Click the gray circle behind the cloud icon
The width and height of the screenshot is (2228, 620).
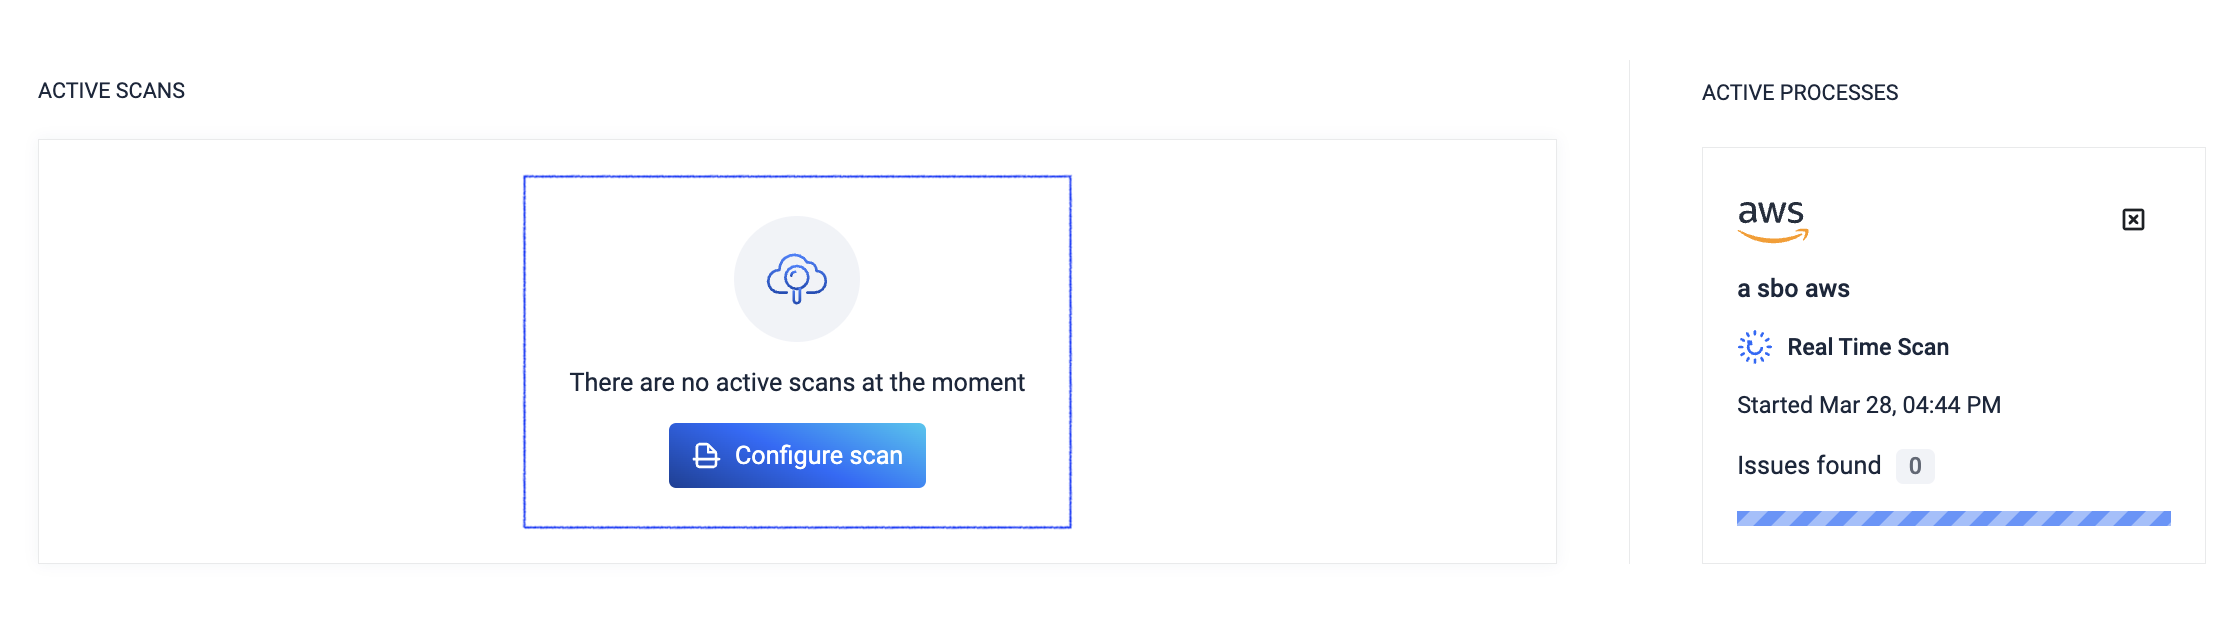(x=797, y=279)
